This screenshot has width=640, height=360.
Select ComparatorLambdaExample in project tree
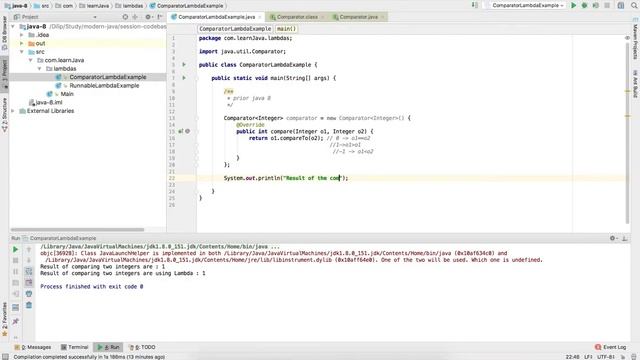107,77
